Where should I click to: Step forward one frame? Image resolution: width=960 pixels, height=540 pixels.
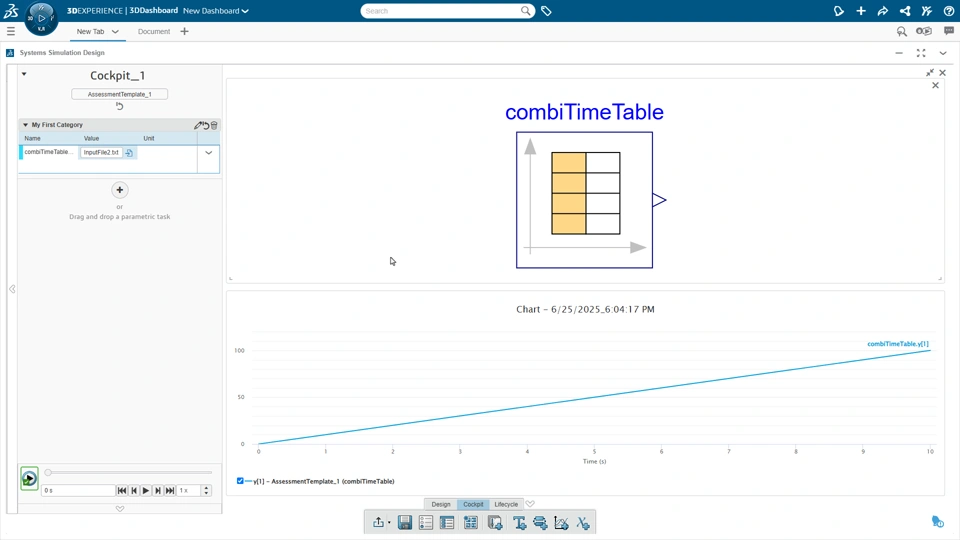coord(158,490)
